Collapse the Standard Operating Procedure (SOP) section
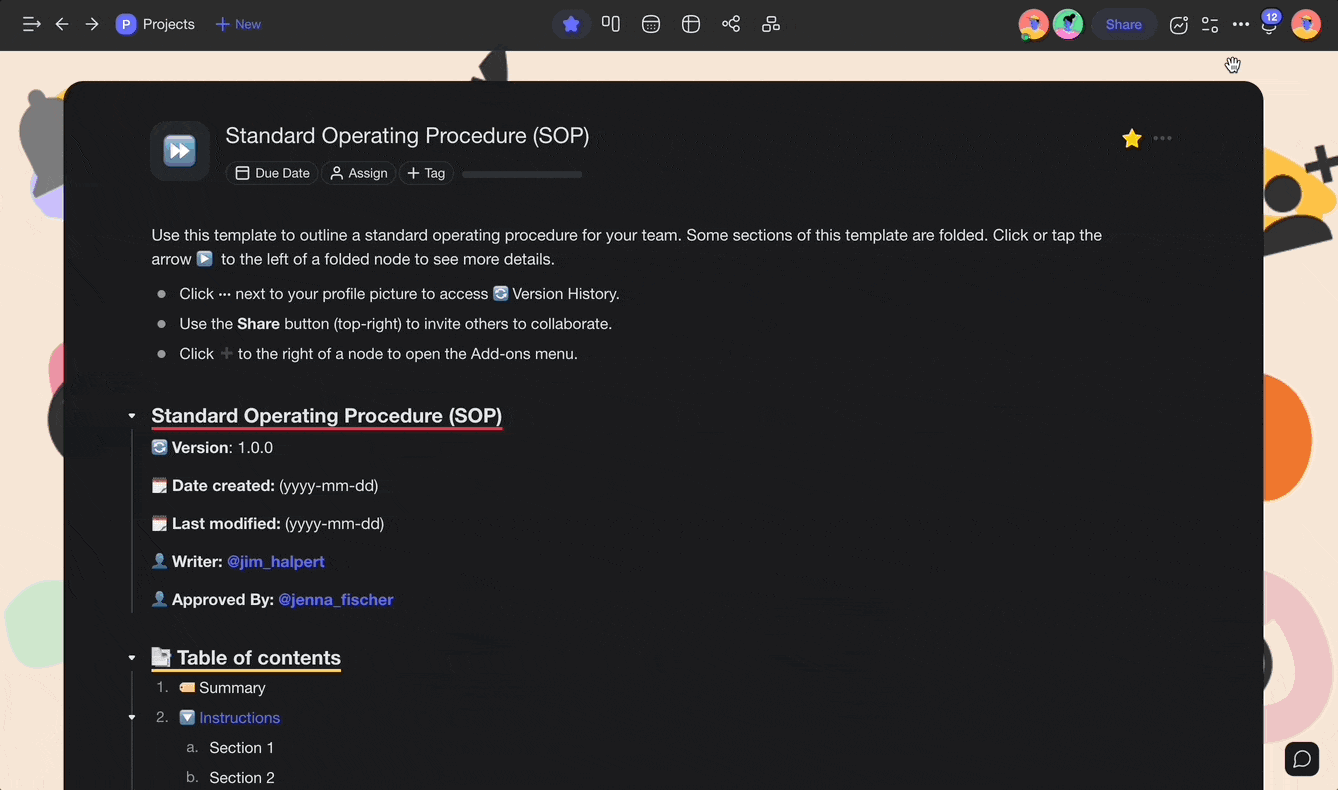Screen dimensions: 1338x790 tap(132, 416)
